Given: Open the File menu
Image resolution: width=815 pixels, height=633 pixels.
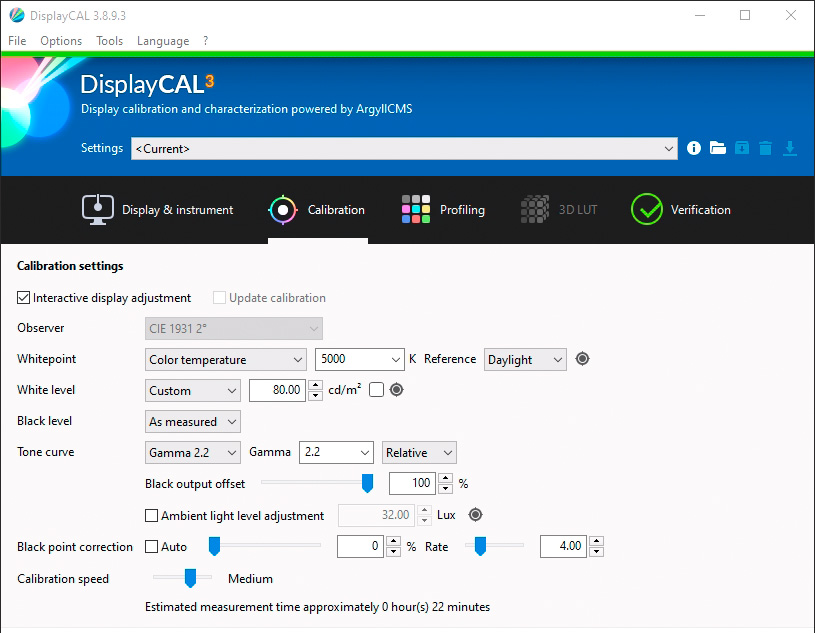Looking at the screenshot, I should 17,41.
